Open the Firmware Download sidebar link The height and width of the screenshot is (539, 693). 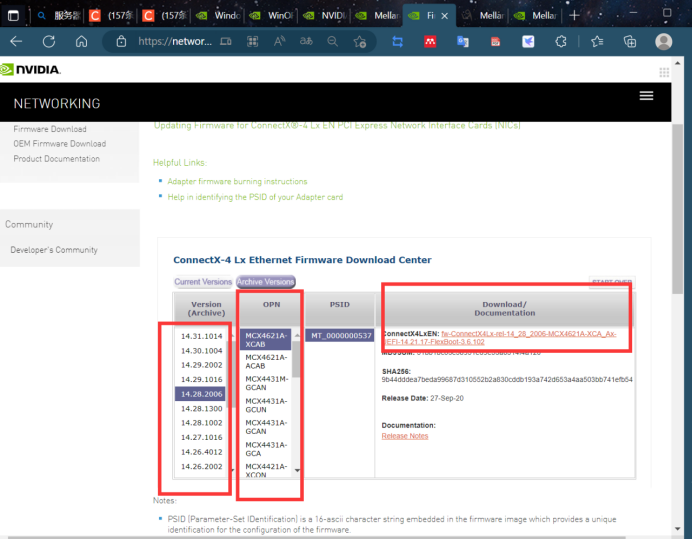pyautogui.click(x=50, y=129)
